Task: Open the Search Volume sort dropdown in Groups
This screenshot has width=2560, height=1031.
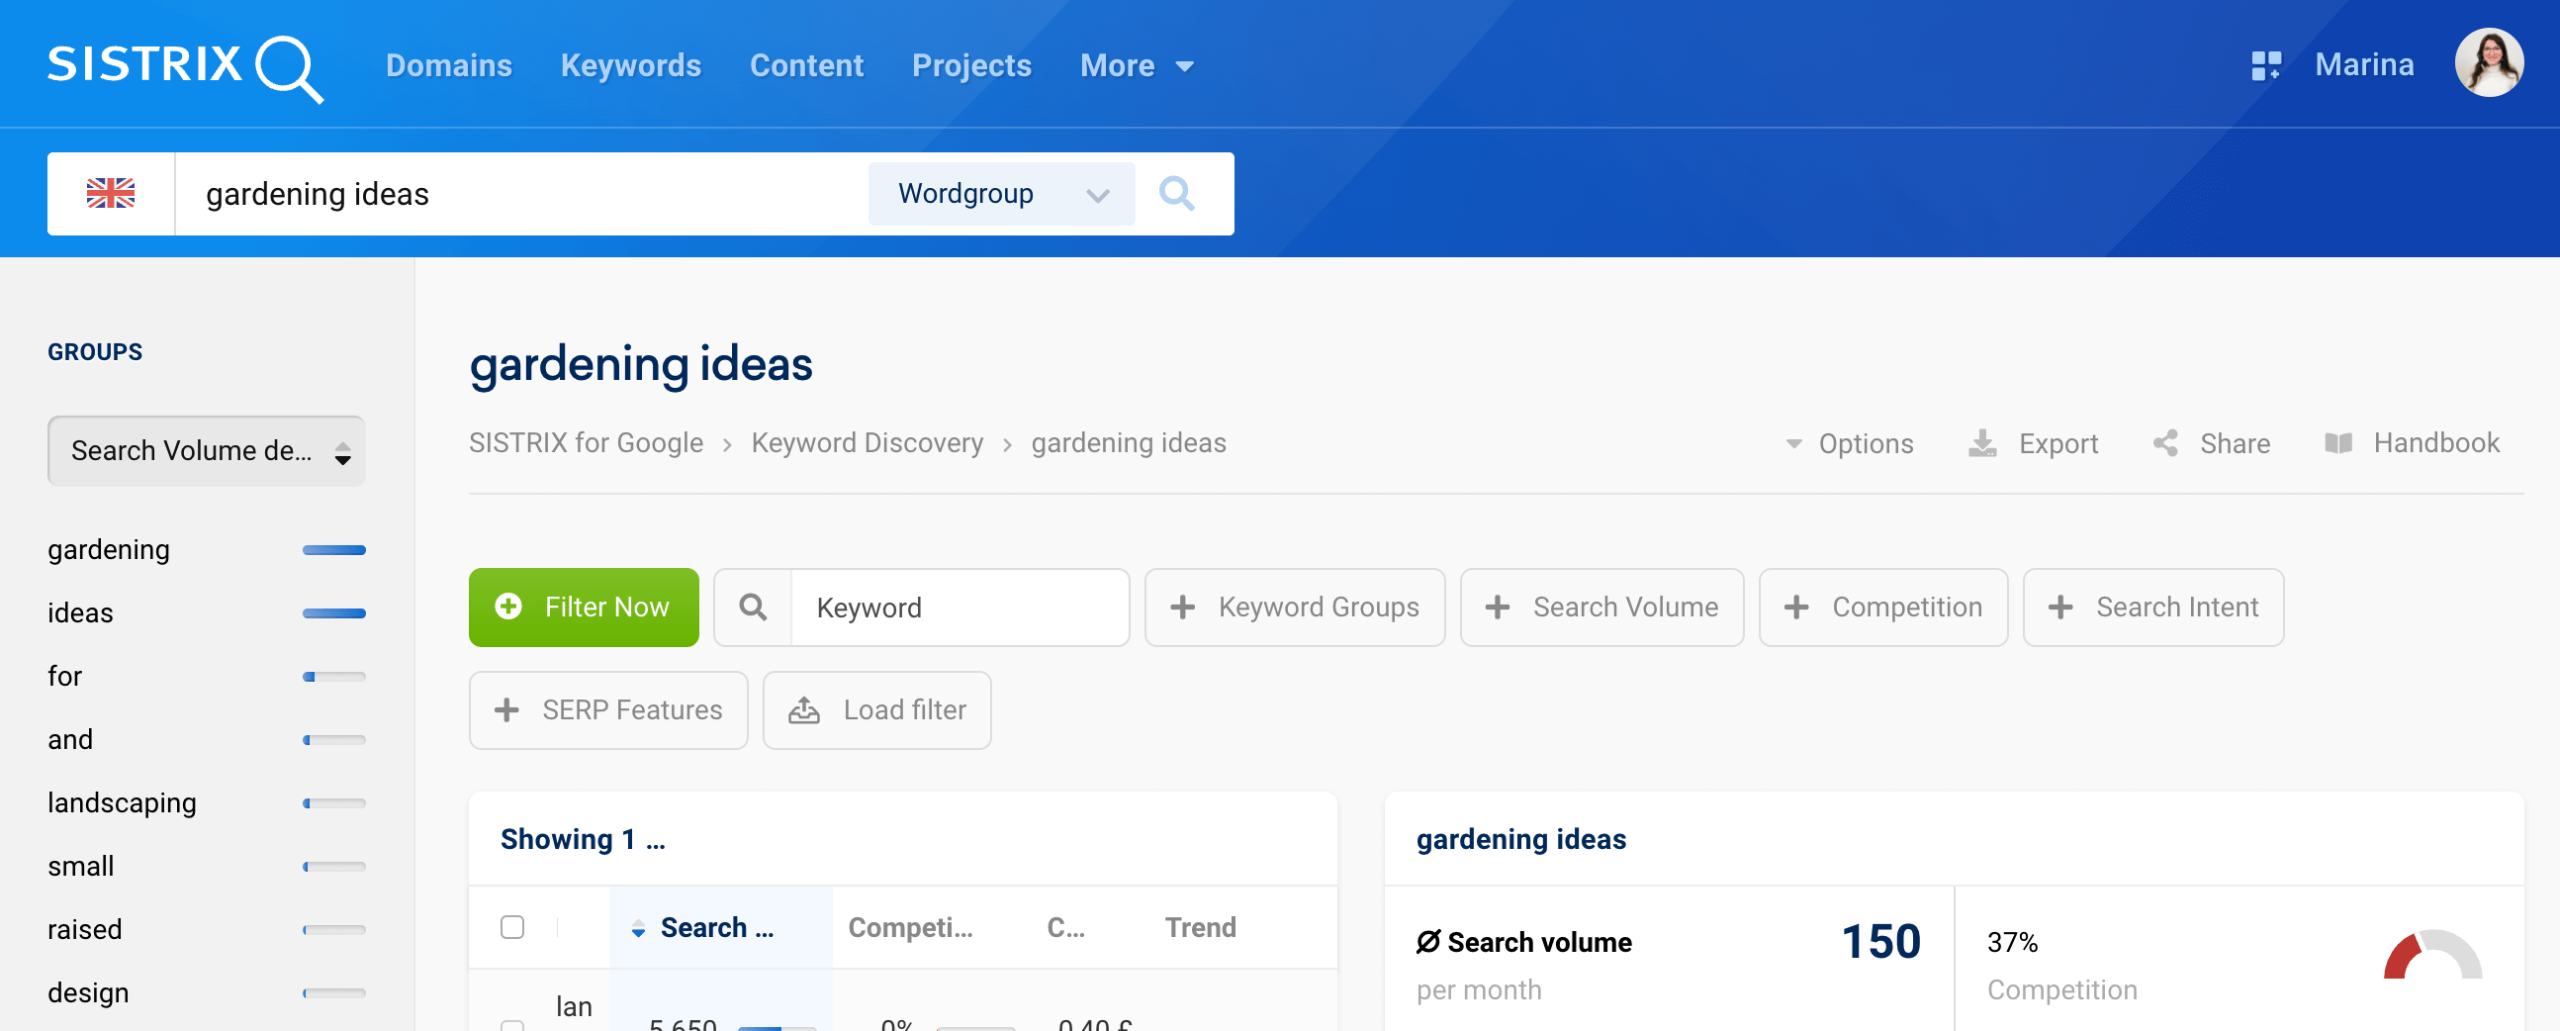Action: coord(206,451)
